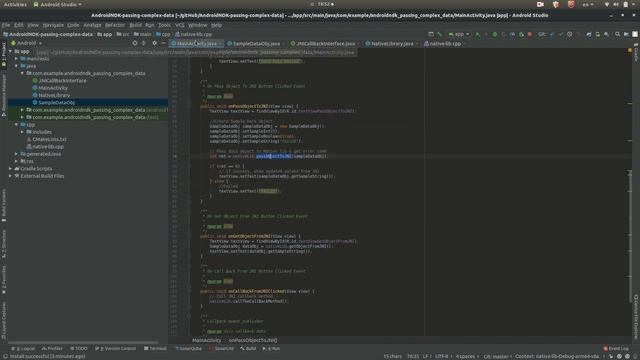Click the Git: master branch widget
This screenshot has height=360, width=640.
coord(496,356)
